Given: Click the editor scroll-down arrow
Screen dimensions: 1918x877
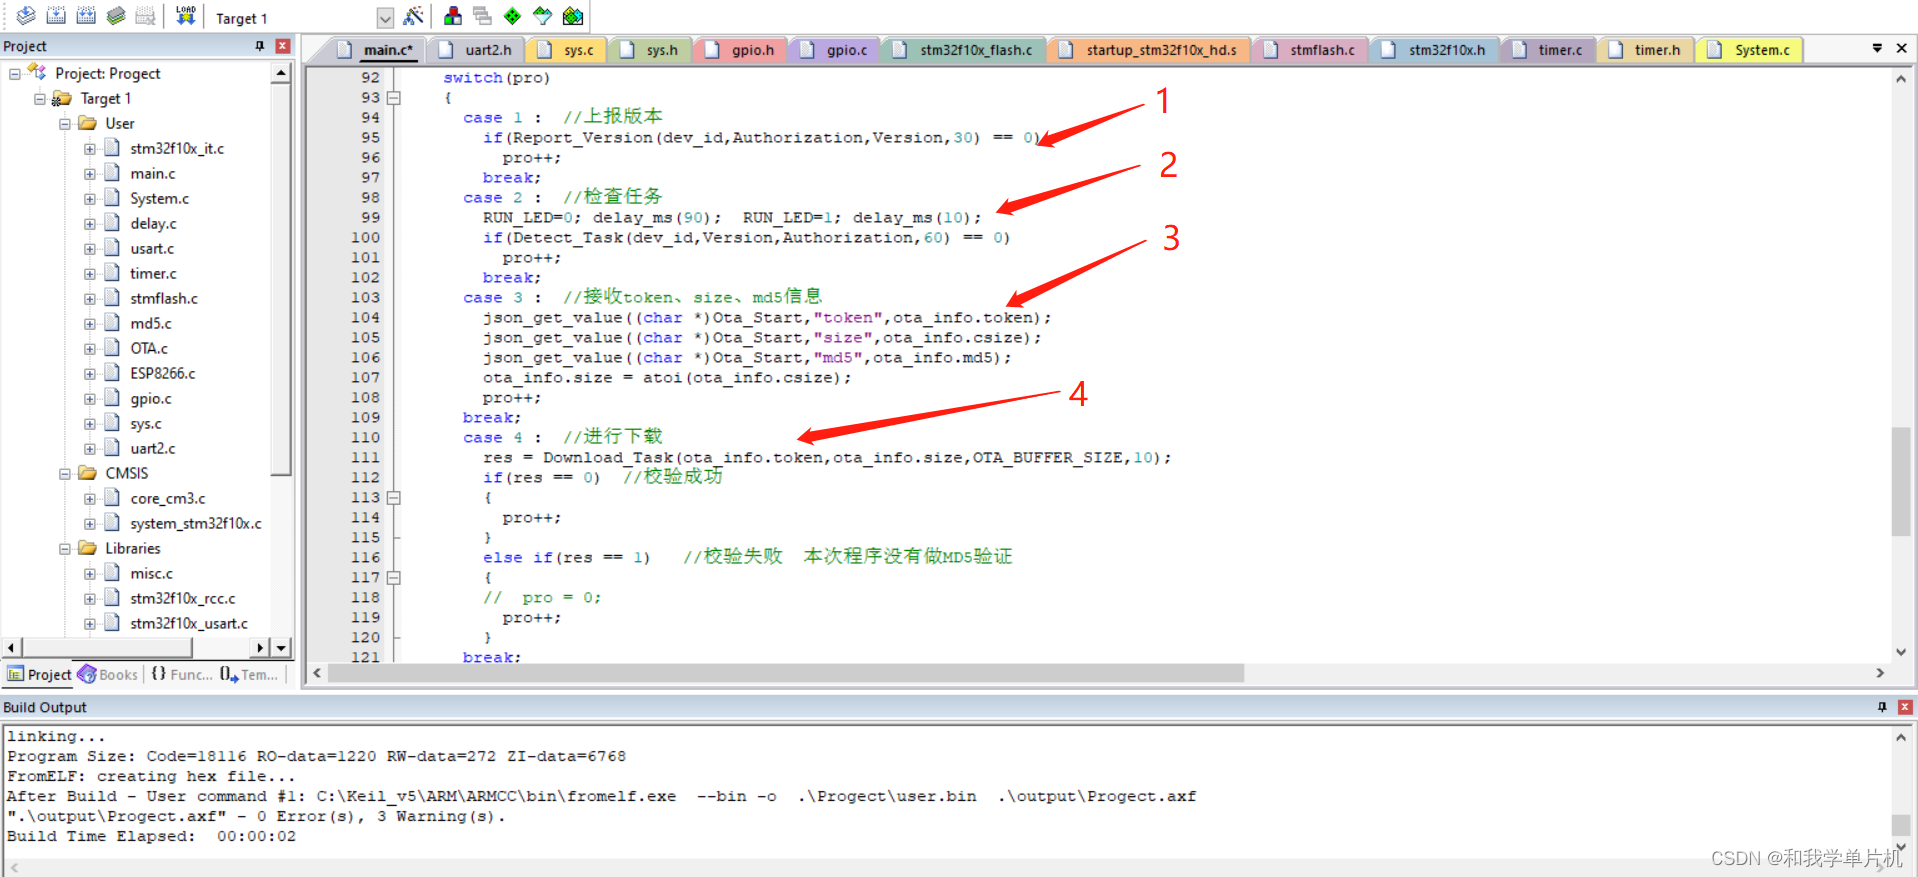Looking at the screenshot, I should click(x=1901, y=652).
